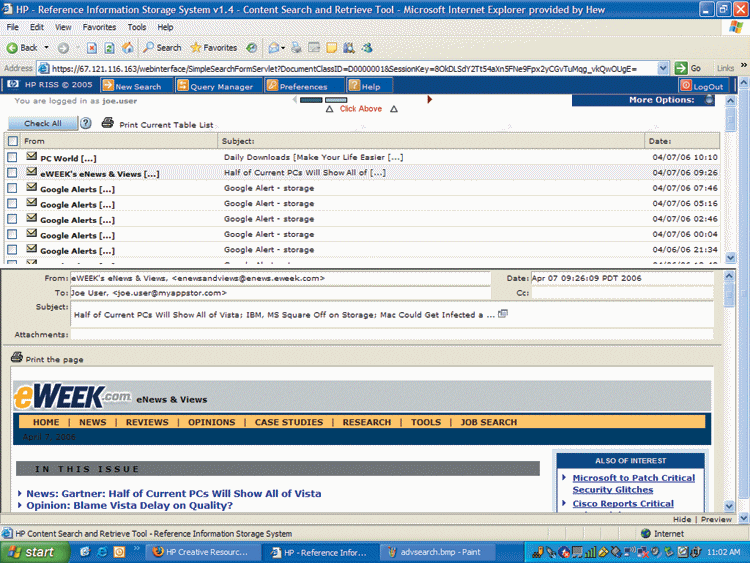This screenshot has height=563, width=750.
Task: Click the Preview link at bottom right
Action: click(x=716, y=519)
